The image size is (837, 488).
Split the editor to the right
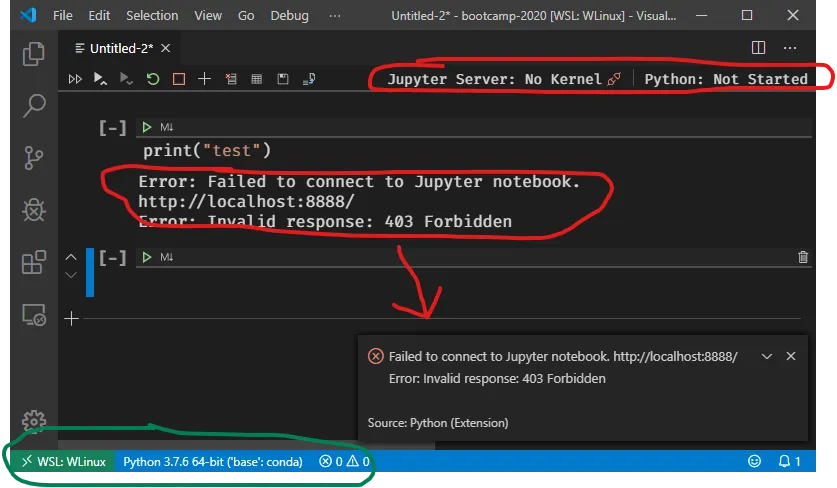(758, 48)
